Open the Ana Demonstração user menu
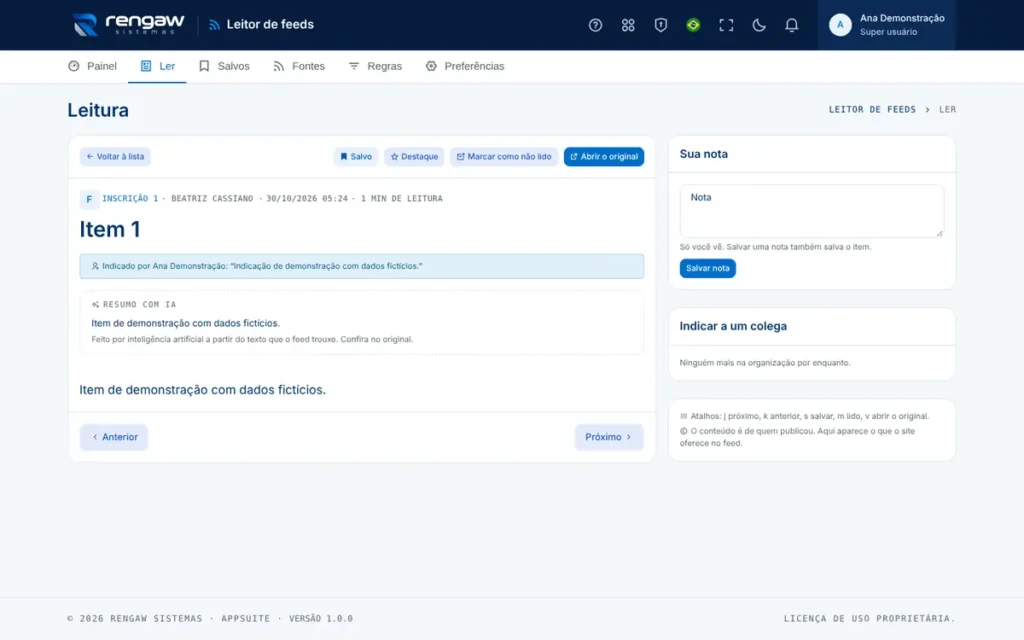This screenshot has width=1024, height=640. (x=886, y=25)
